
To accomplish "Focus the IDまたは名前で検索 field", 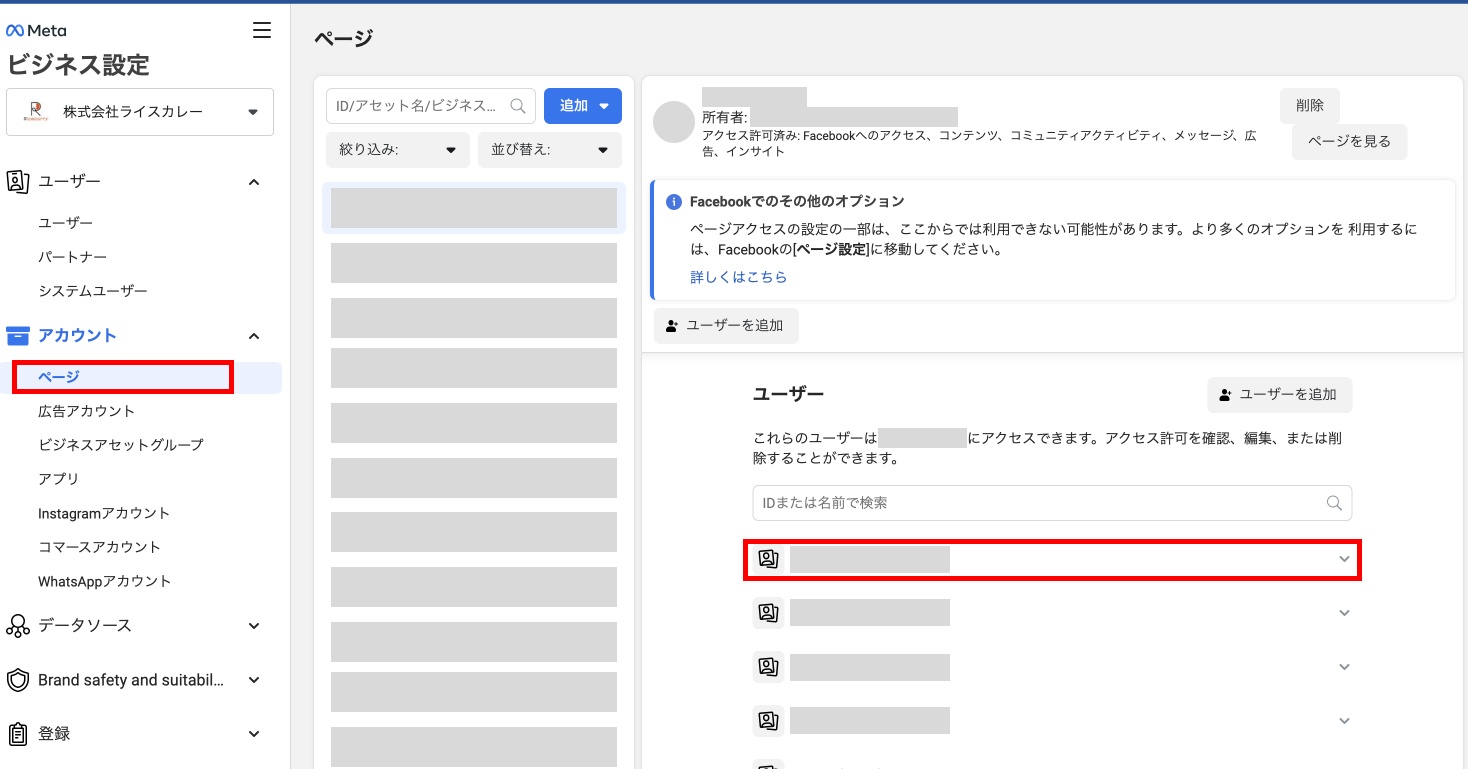I will 1052,503.
